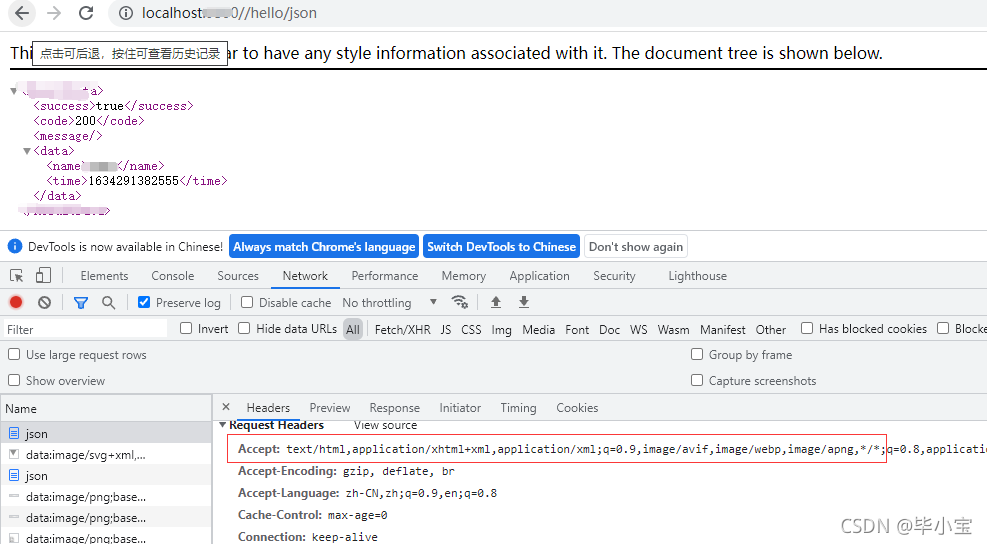Click the browser back arrow

pos(22,13)
